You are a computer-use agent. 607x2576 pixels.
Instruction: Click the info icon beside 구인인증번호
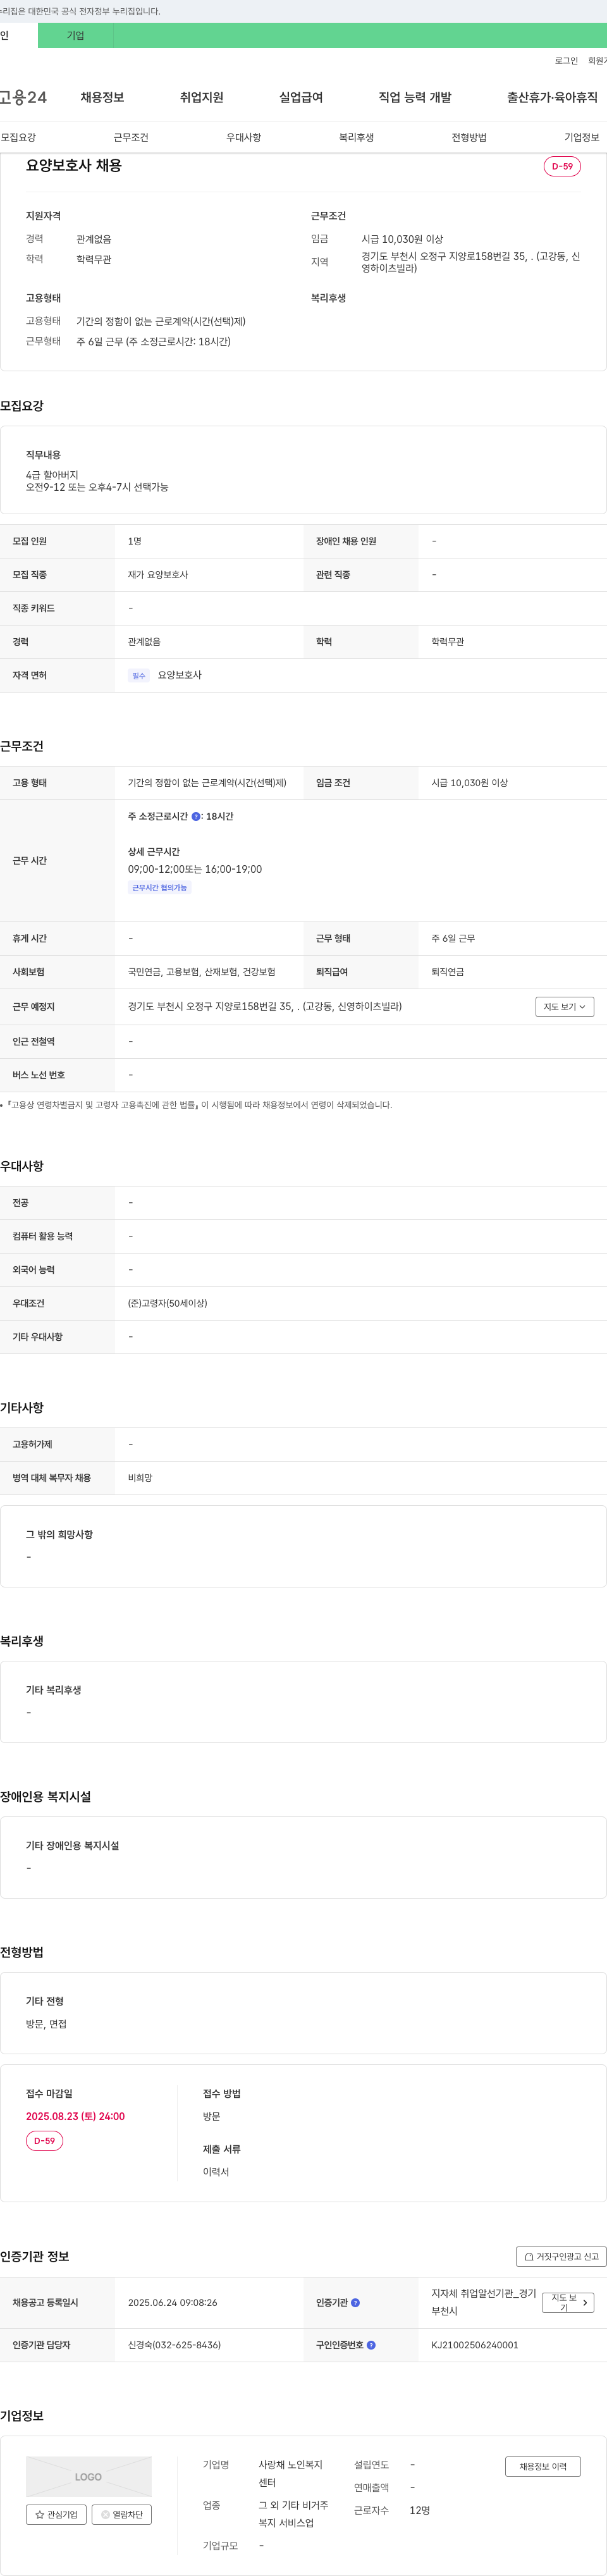tap(371, 2345)
